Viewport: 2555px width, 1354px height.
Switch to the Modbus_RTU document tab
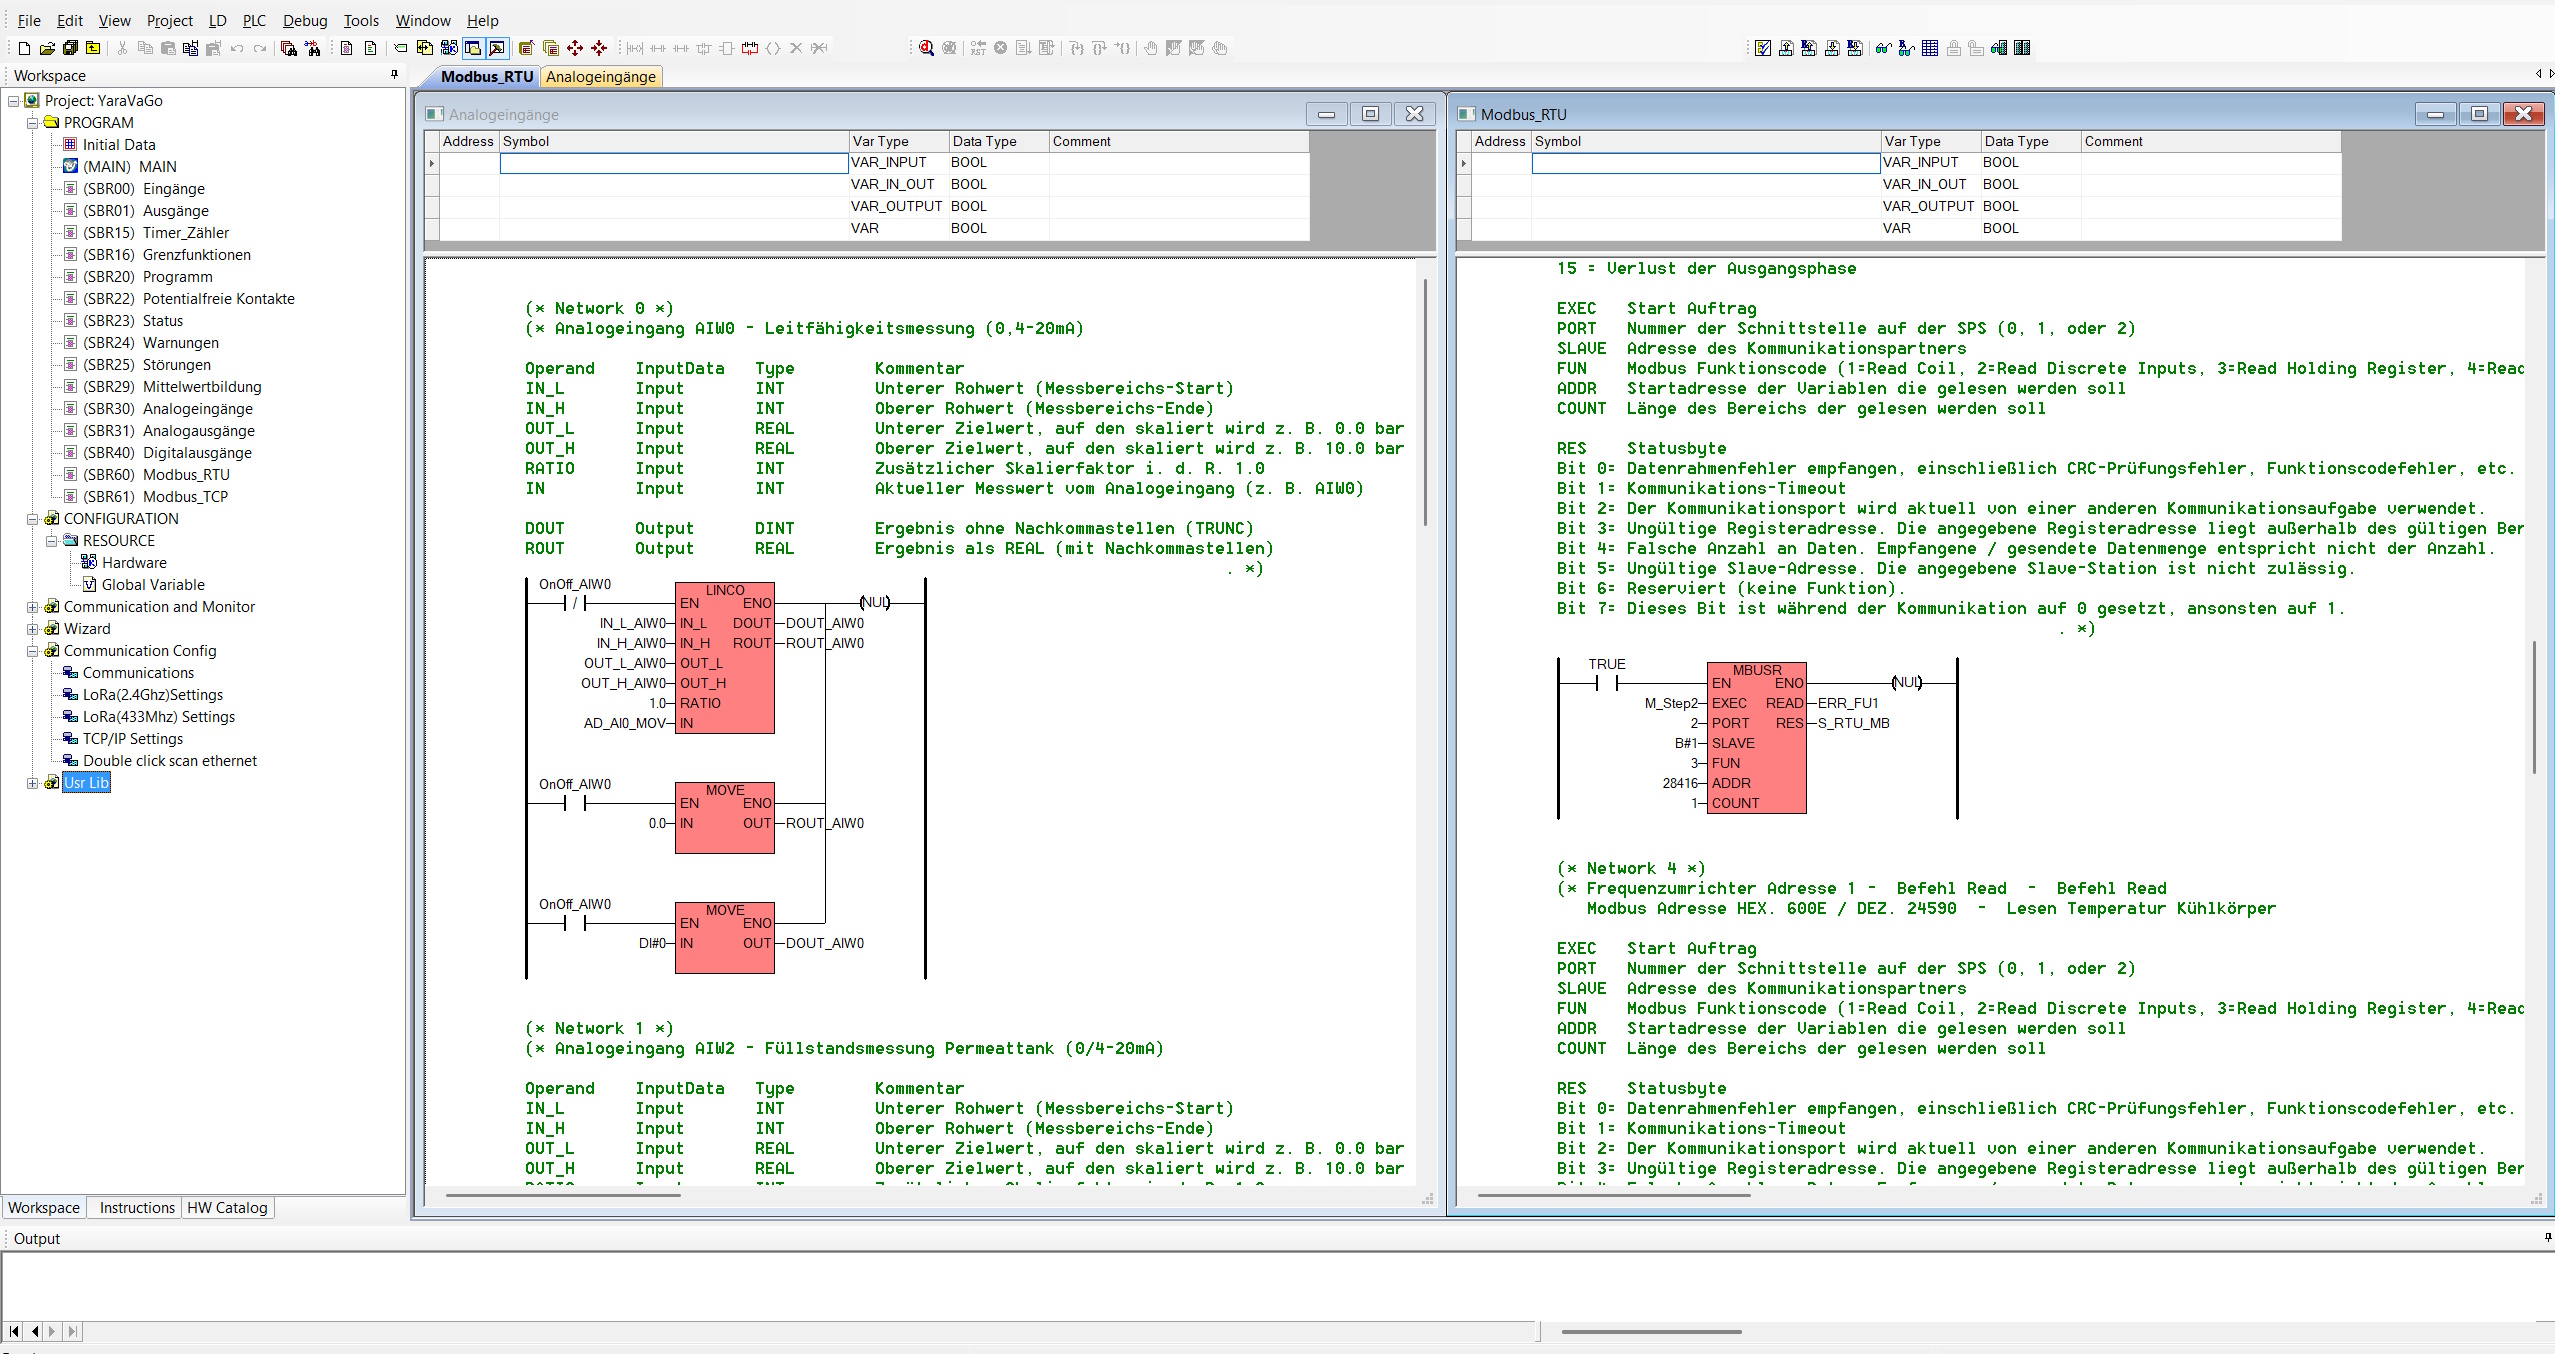pyautogui.click(x=487, y=77)
